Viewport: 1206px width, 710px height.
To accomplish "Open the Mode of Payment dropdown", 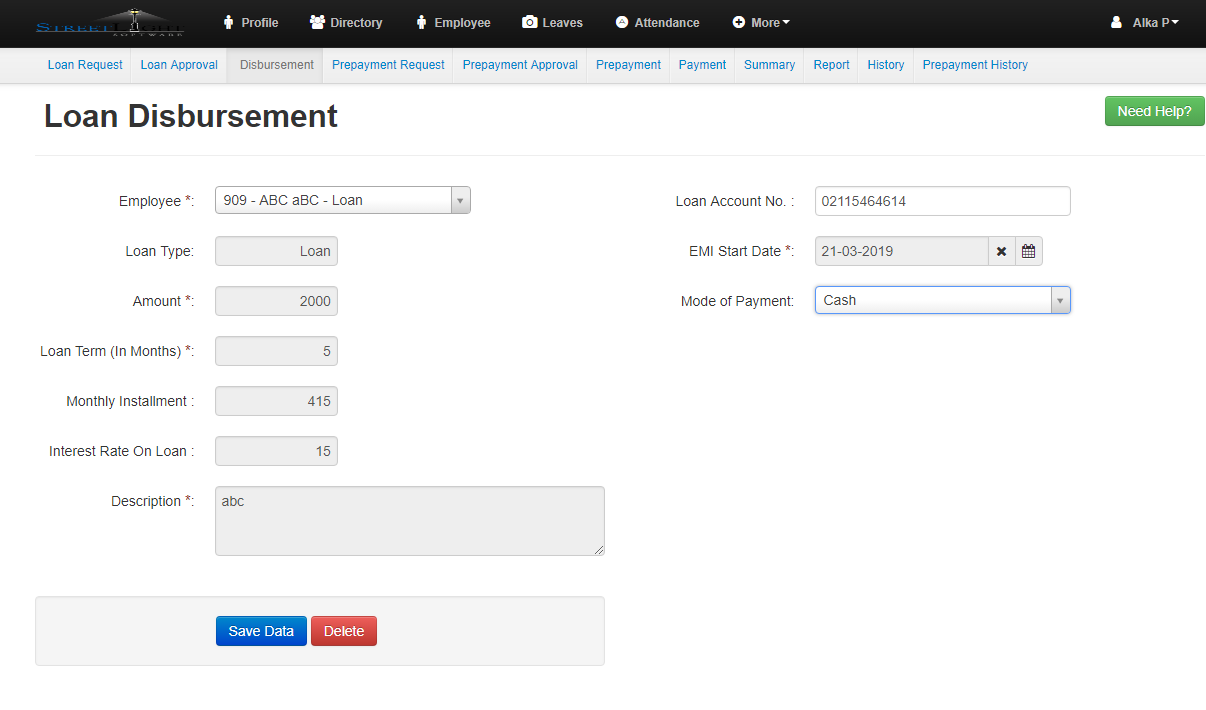I will 942,300.
